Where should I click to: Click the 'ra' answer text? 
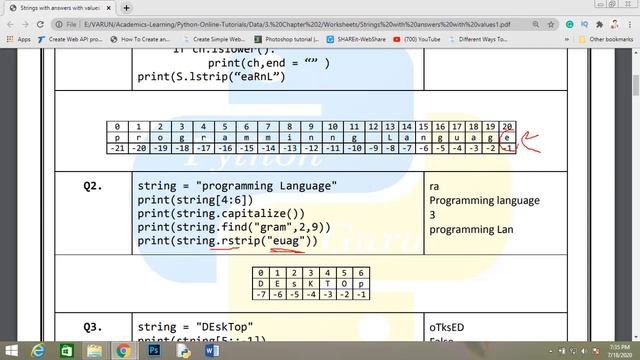pos(434,187)
